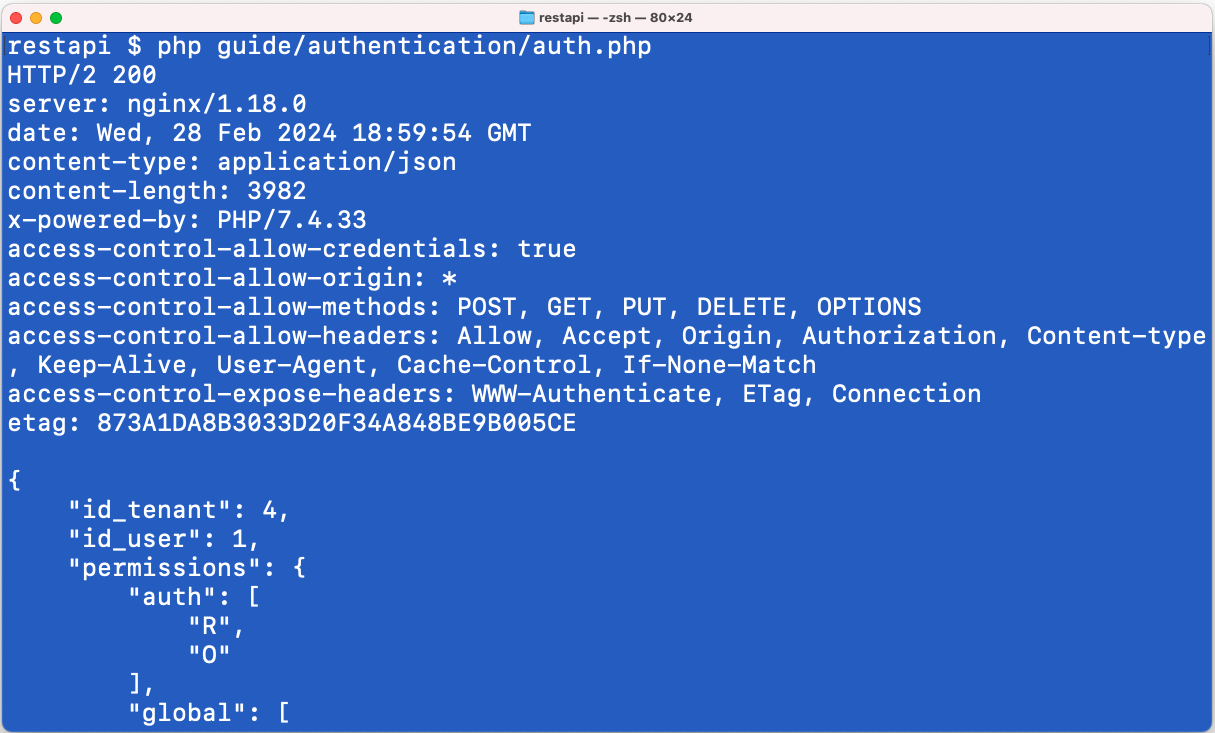
Task: Click the "server: nginx/1.18.0" header line
Action: [156, 104]
